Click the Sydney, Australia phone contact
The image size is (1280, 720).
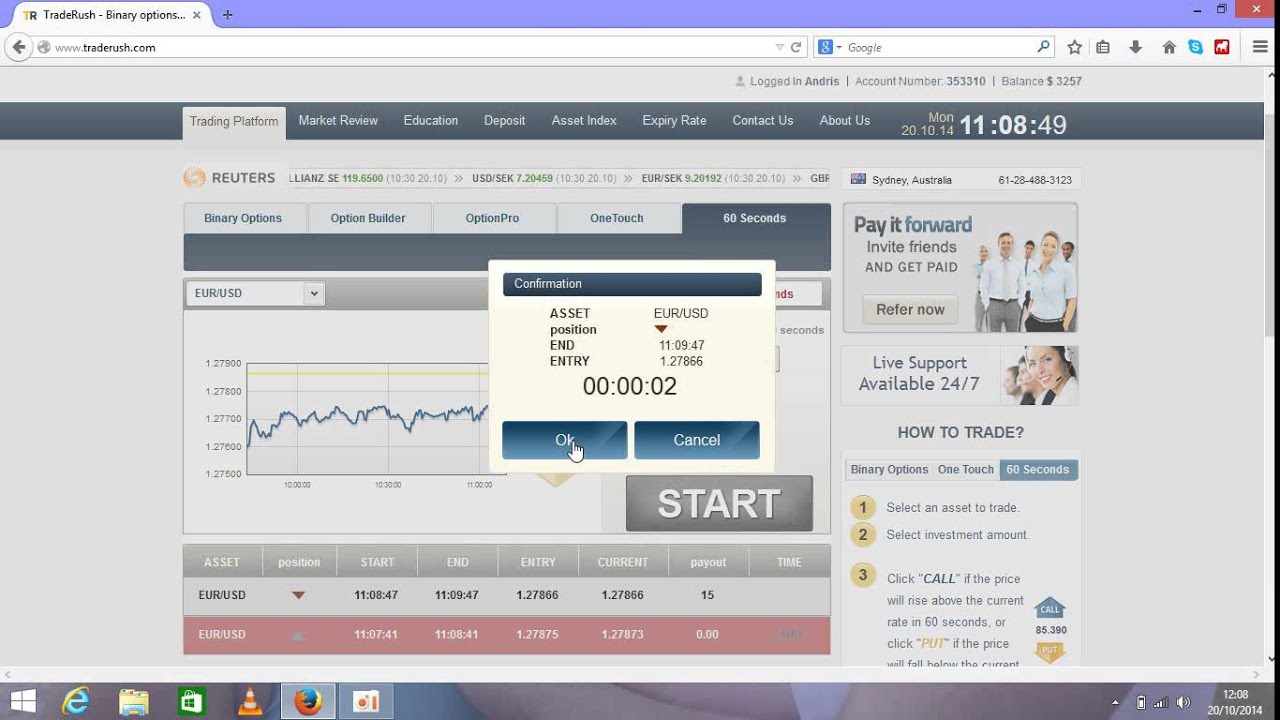[x=961, y=180]
